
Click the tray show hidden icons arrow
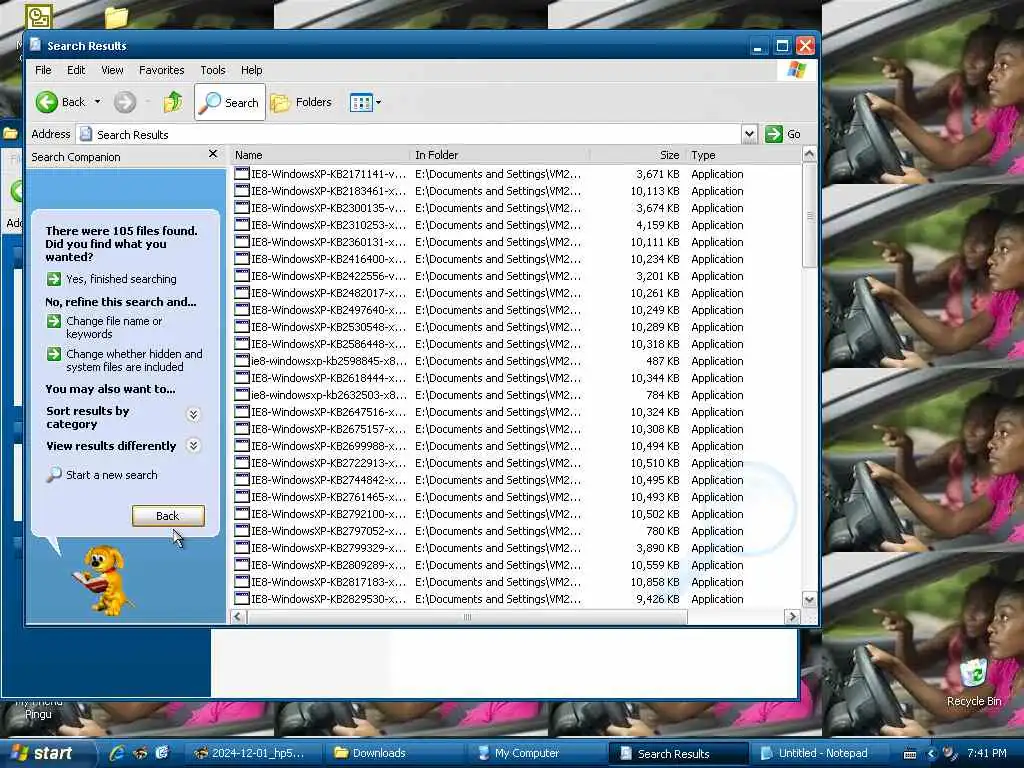point(931,754)
